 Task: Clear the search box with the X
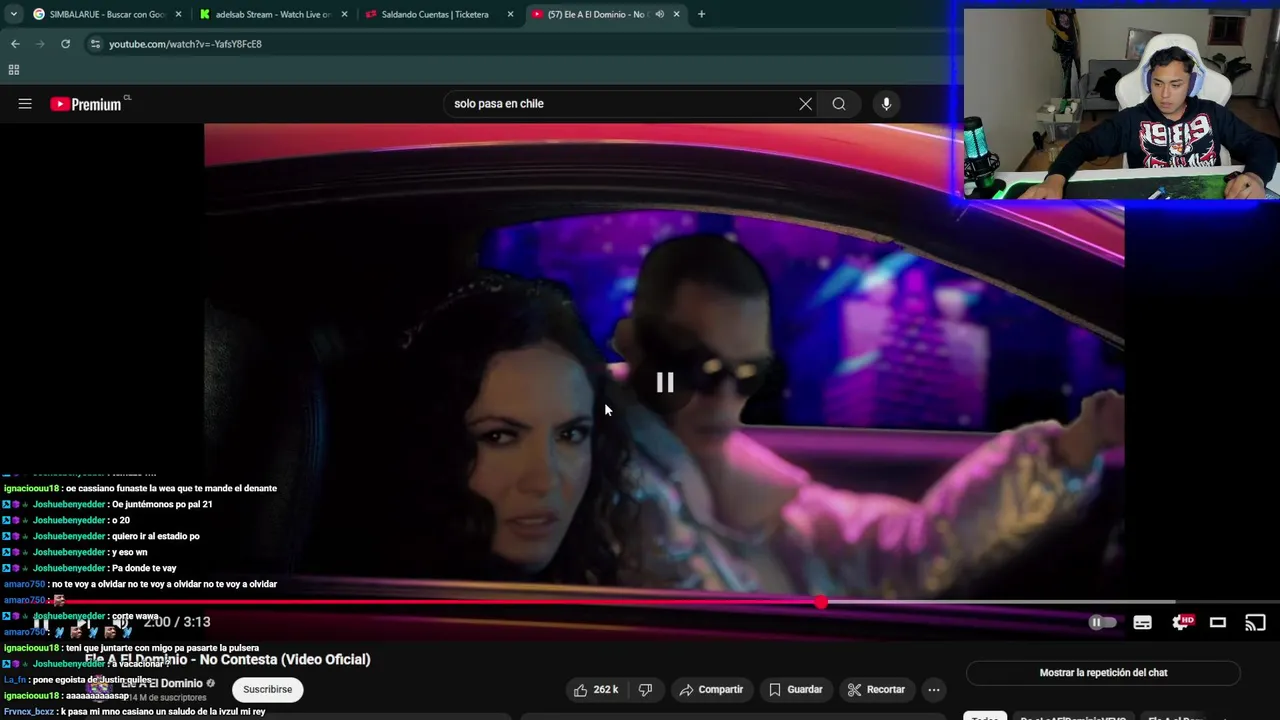click(805, 104)
